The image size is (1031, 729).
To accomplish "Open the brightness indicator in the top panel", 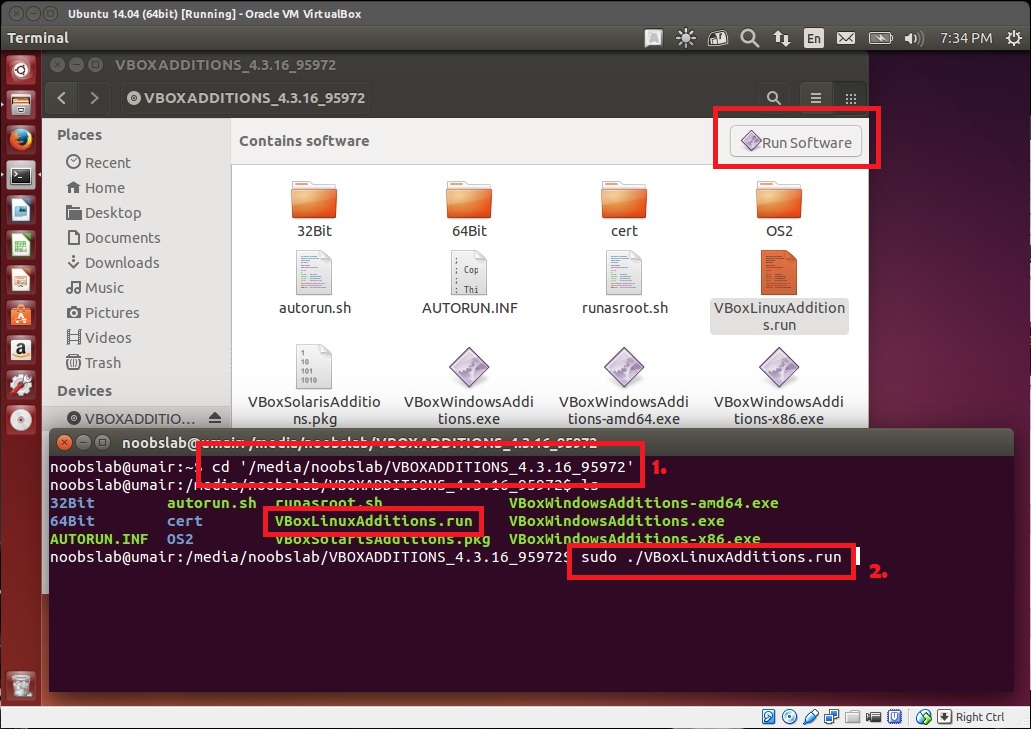I will pyautogui.click(x=686, y=38).
